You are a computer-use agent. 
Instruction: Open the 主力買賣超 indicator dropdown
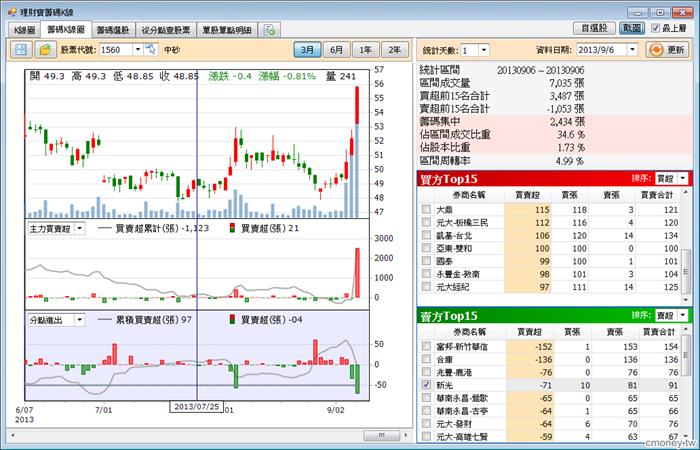pos(79,229)
